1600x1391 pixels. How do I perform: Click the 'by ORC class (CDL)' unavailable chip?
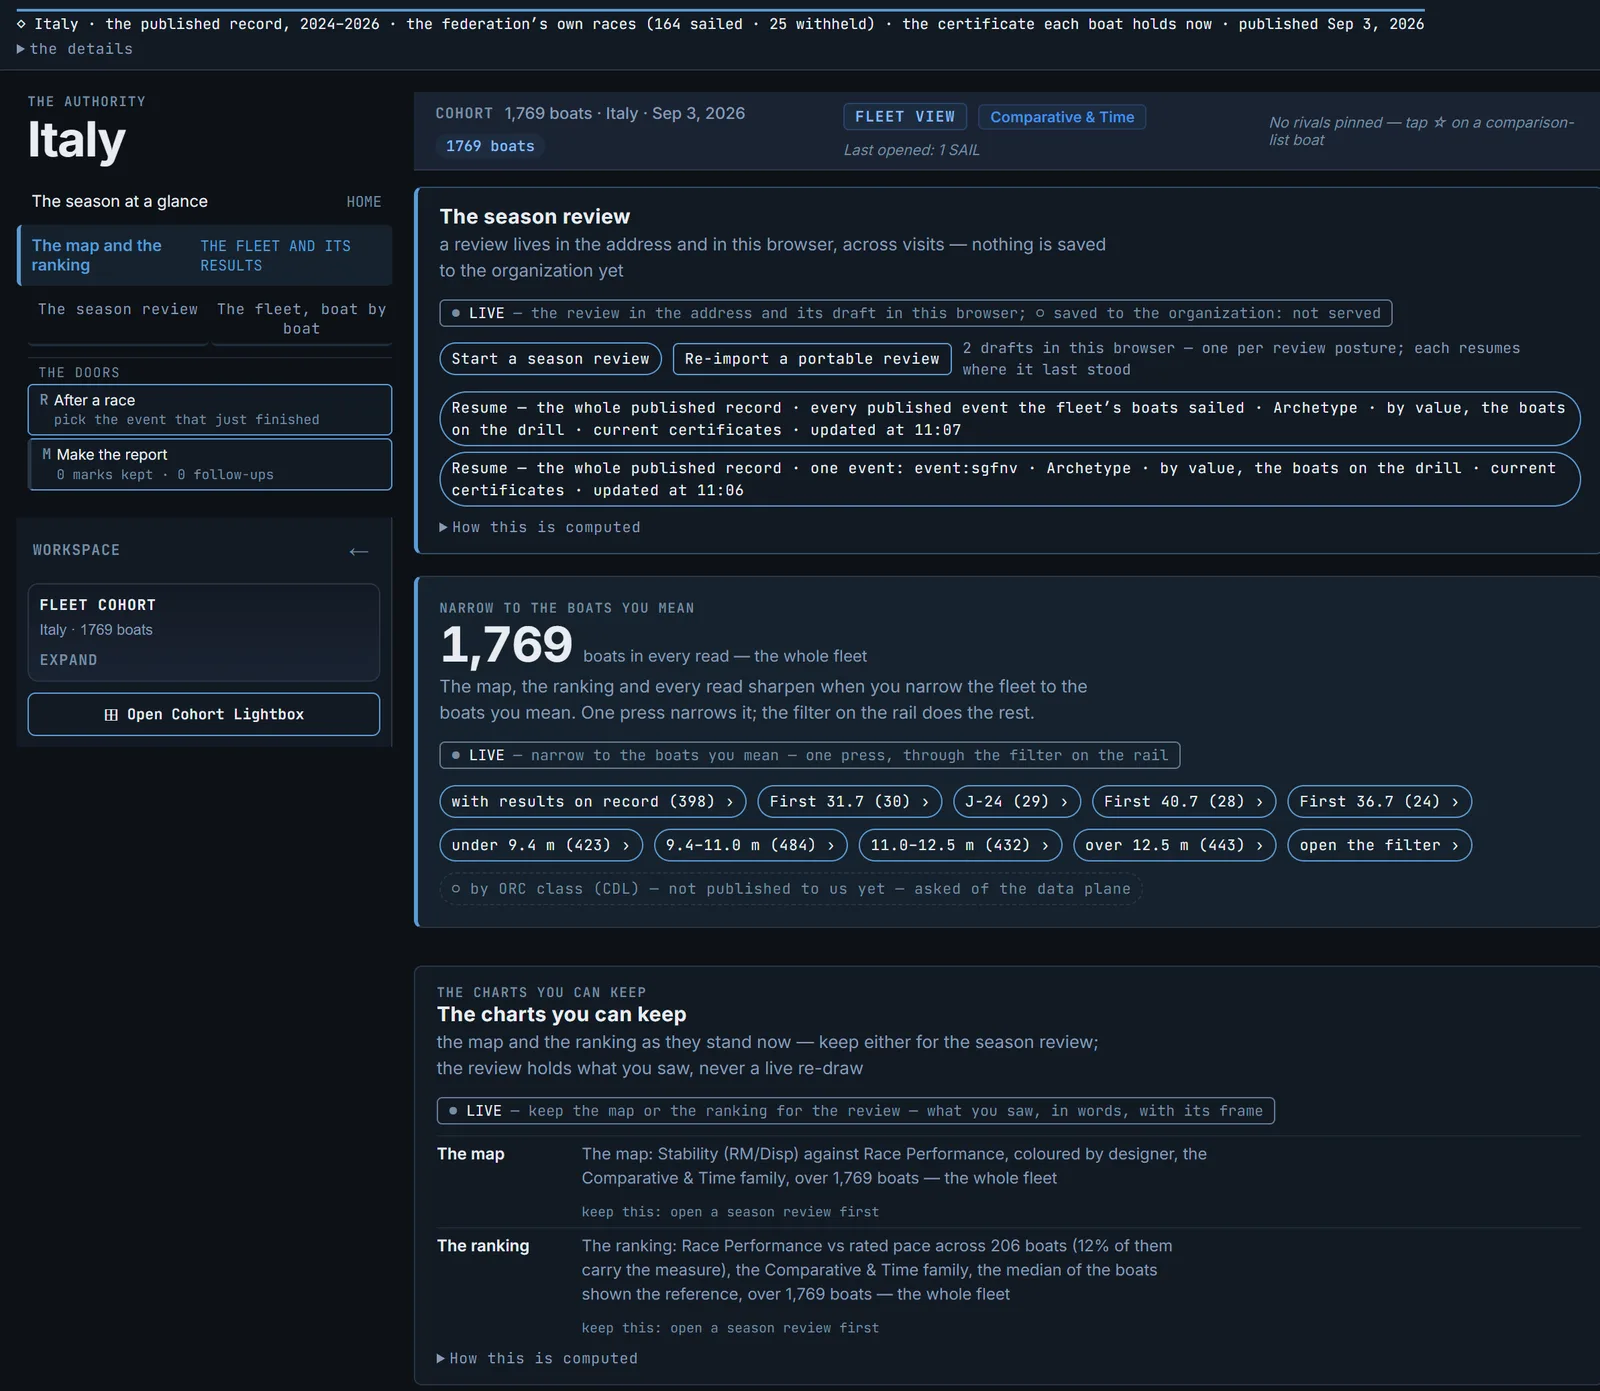coord(791,889)
